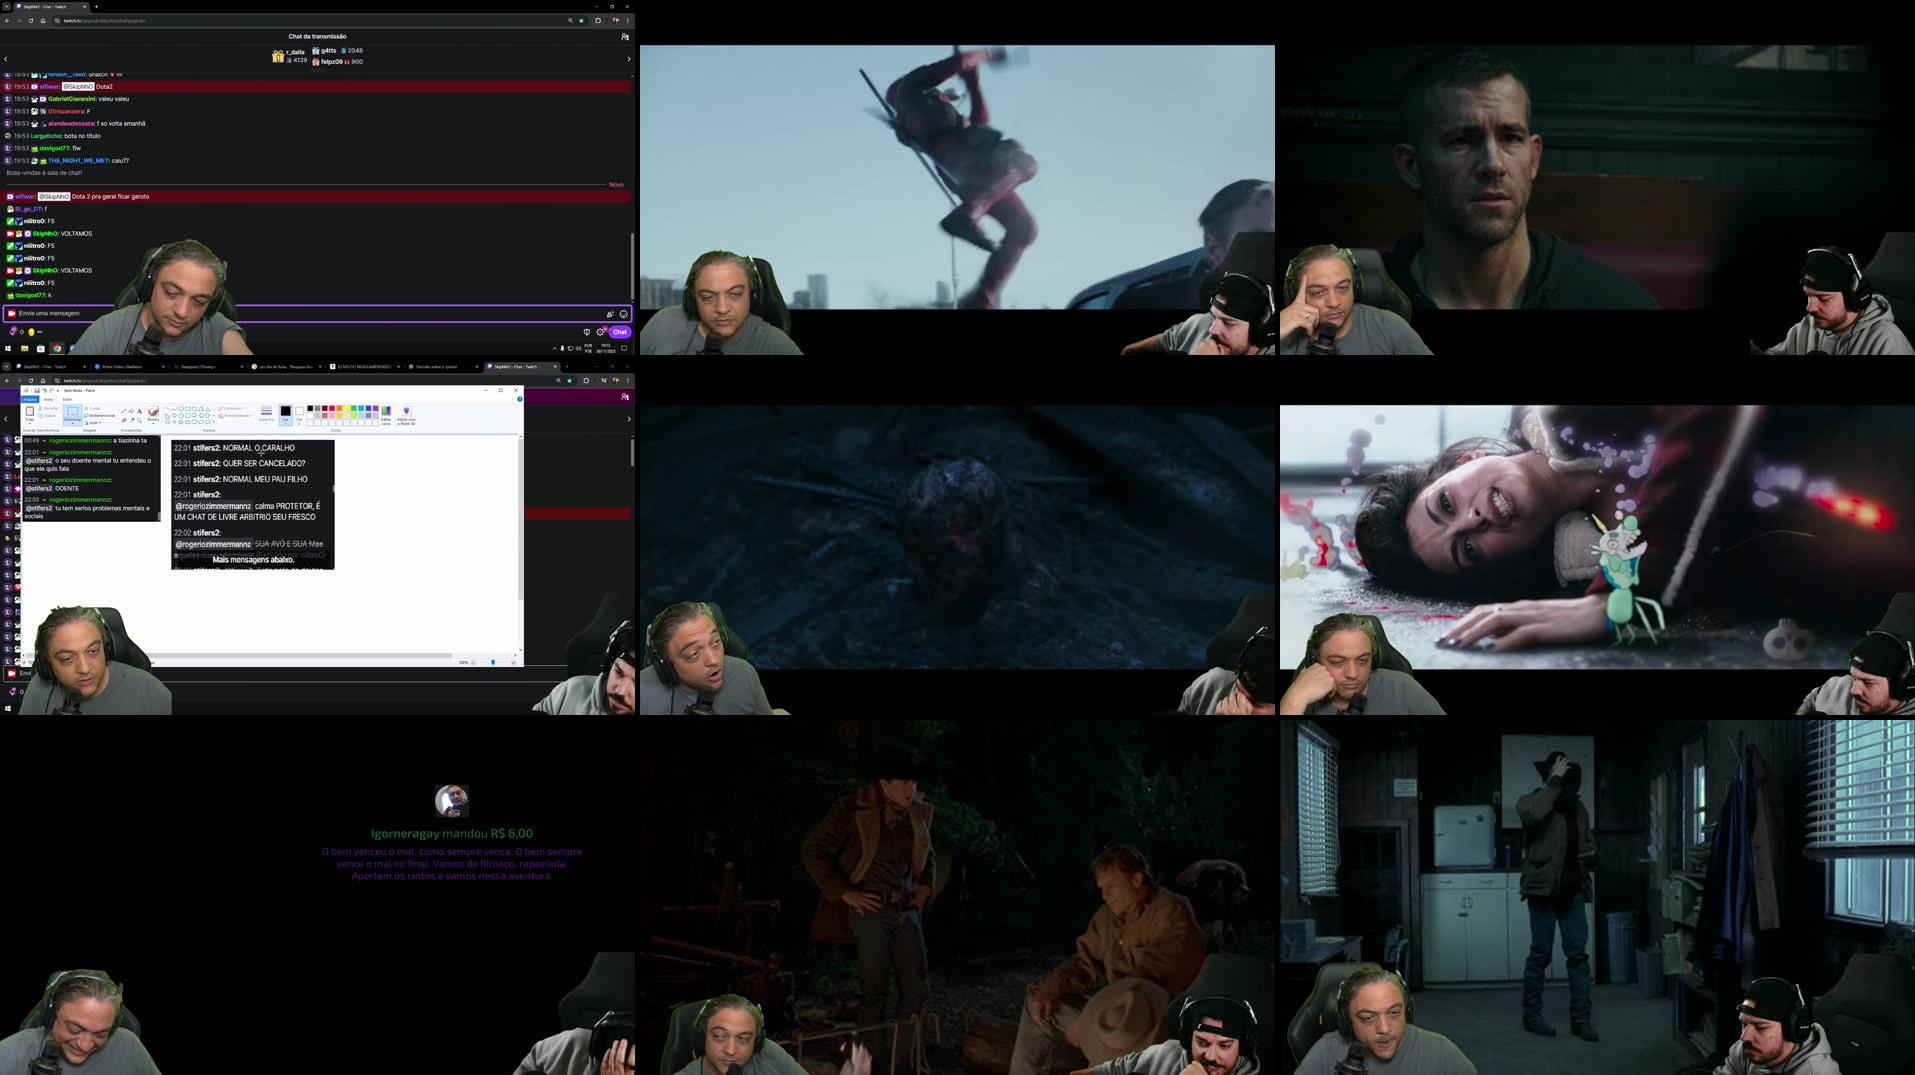Pick the red swatch in Paint's Cores palette
Screen dimensions: 1915x1075
click(332, 408)
